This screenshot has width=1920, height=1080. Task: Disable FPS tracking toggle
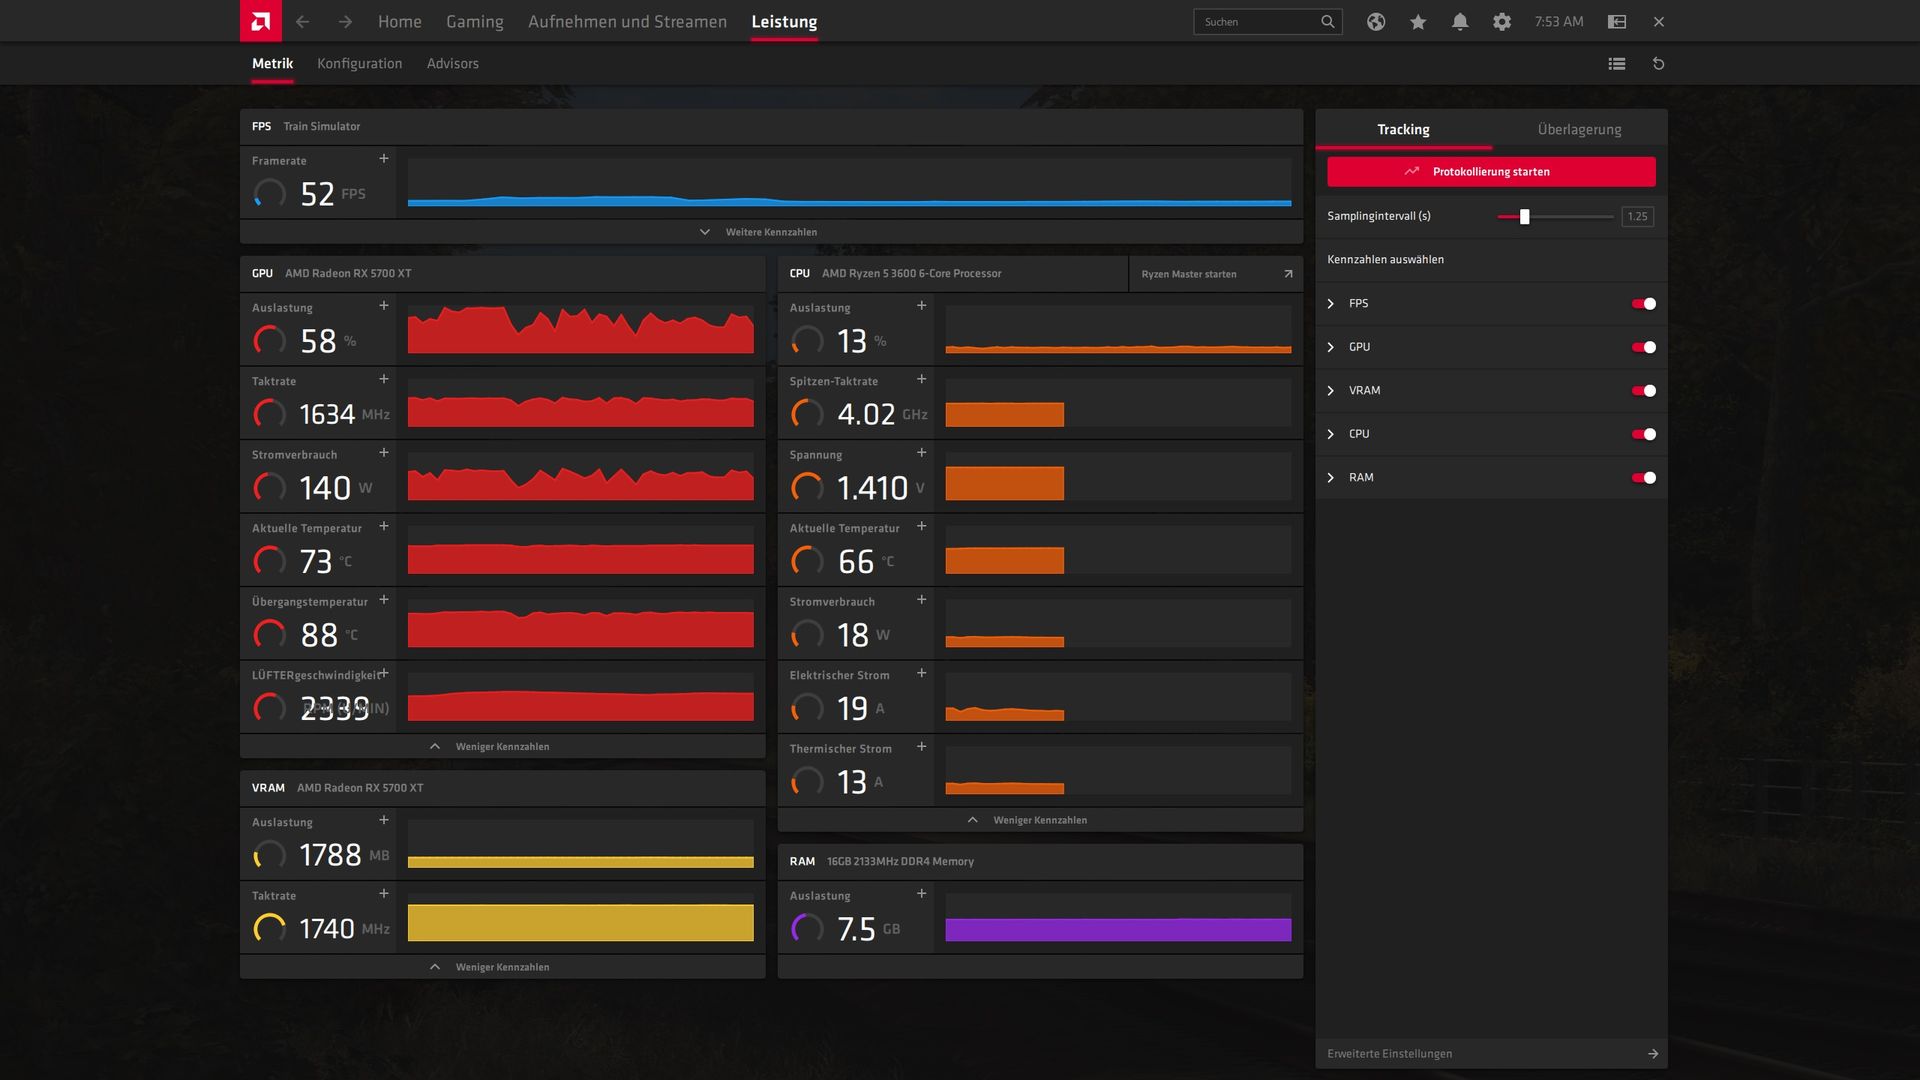click(x=1643, y=304)
